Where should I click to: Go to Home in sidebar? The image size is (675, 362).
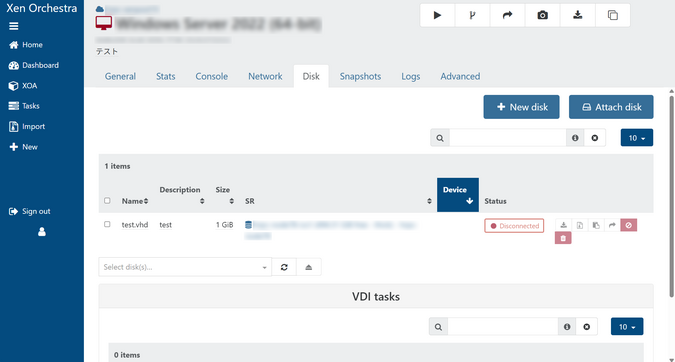26,45
